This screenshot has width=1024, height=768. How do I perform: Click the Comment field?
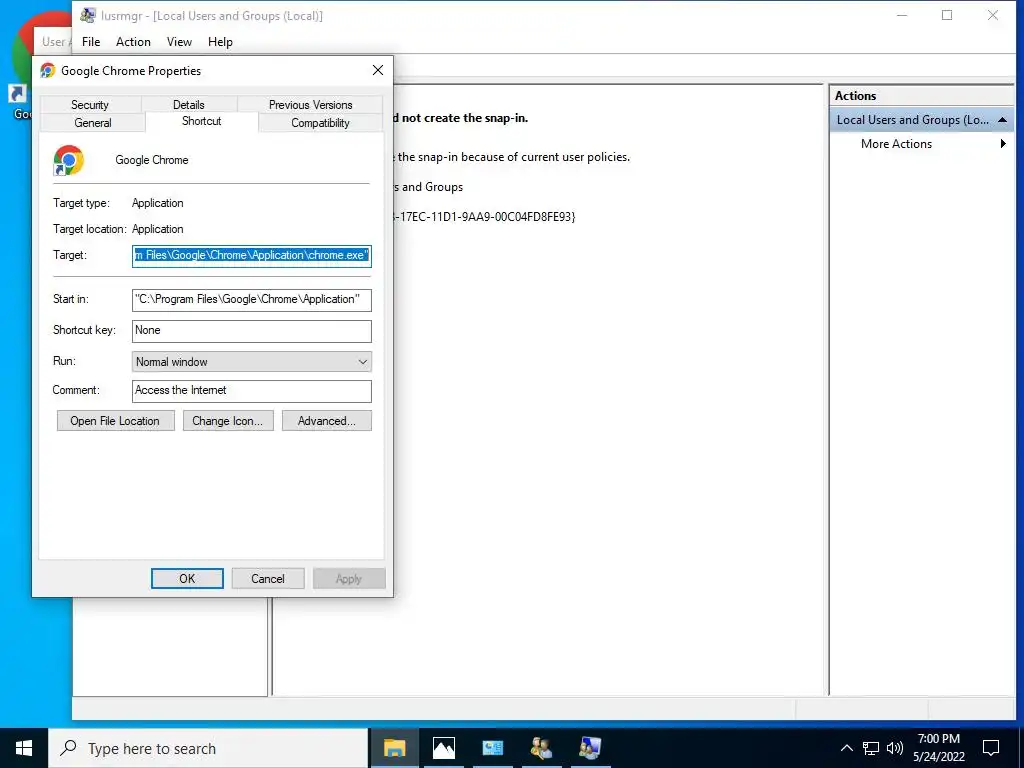click(251, 391)
